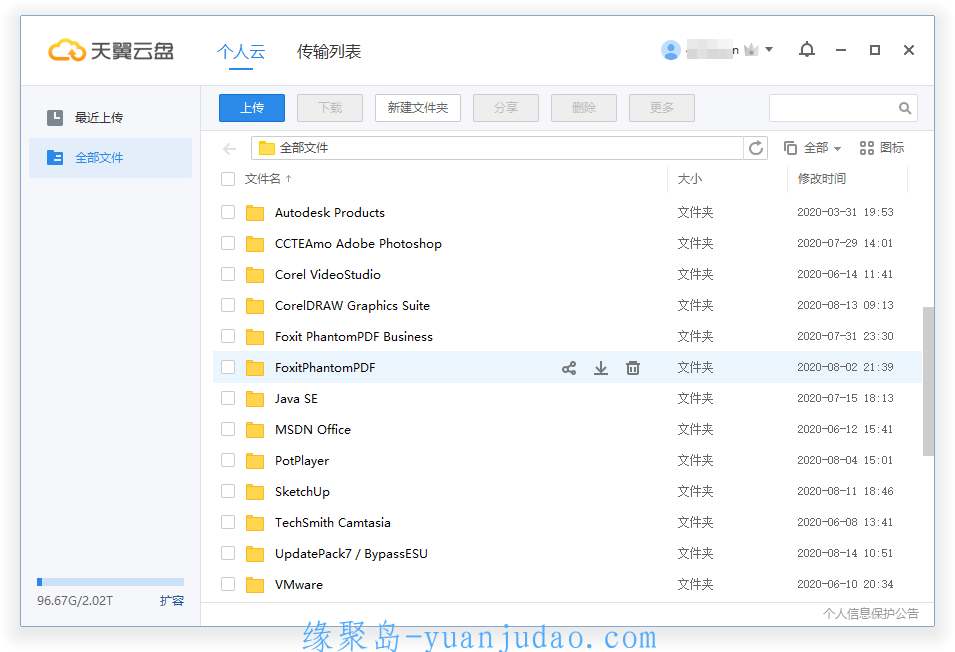Click the download icon on the FoxitPhantomPDF row
Image resolution: width=955 pixels, height=652 pixels.
(601, 368)
